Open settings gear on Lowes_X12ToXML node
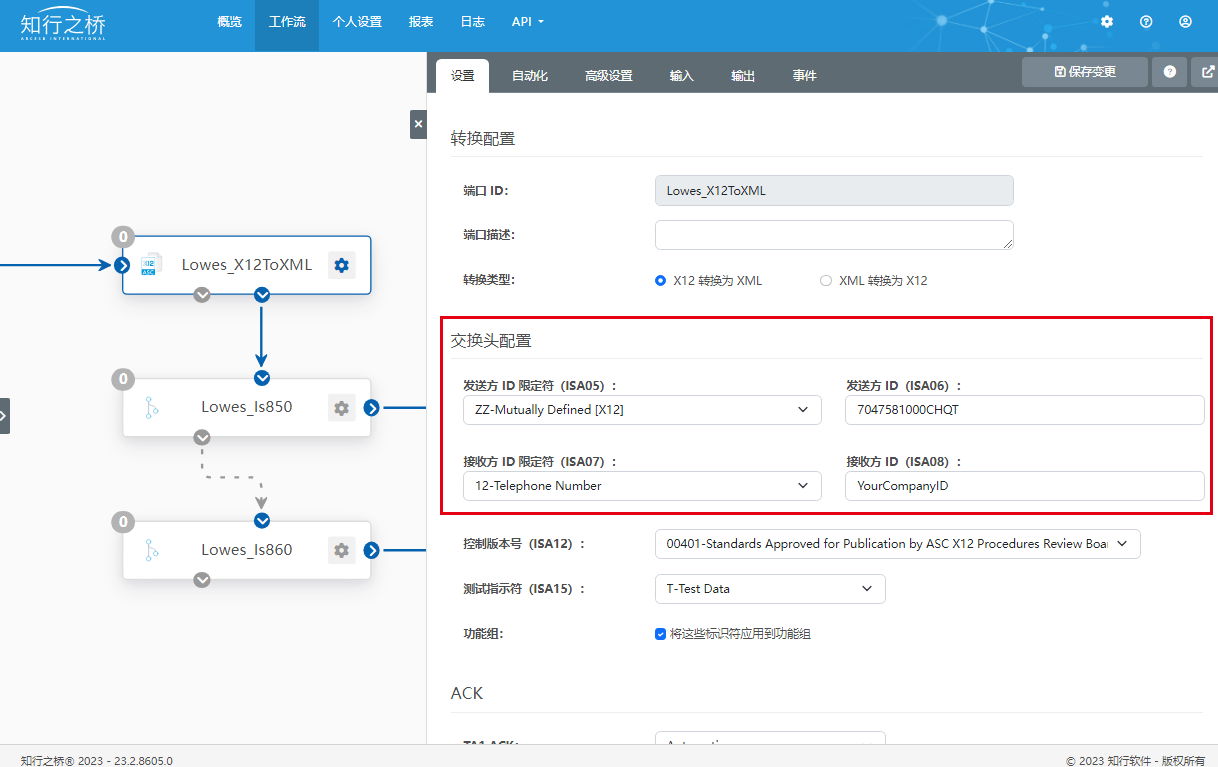The width and height of the screenshot is (1218, 767). click(342, 265)
